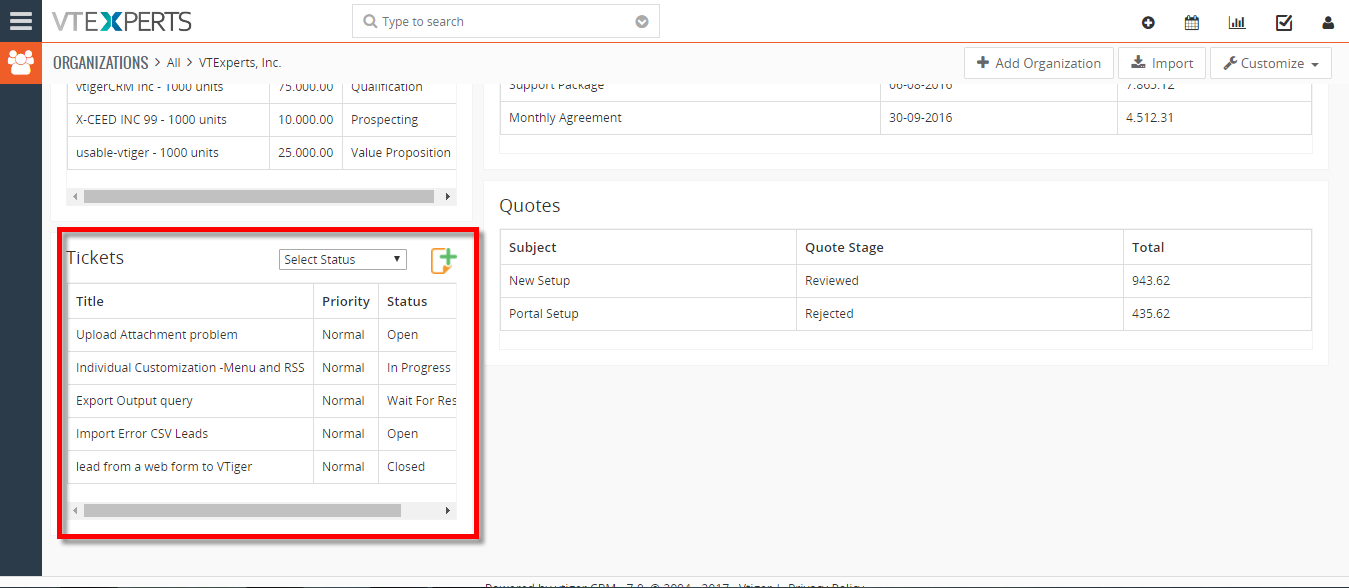Open the user profile icon
The width and height of the screenshot is (1349, 588).
tap(1328, 22)
